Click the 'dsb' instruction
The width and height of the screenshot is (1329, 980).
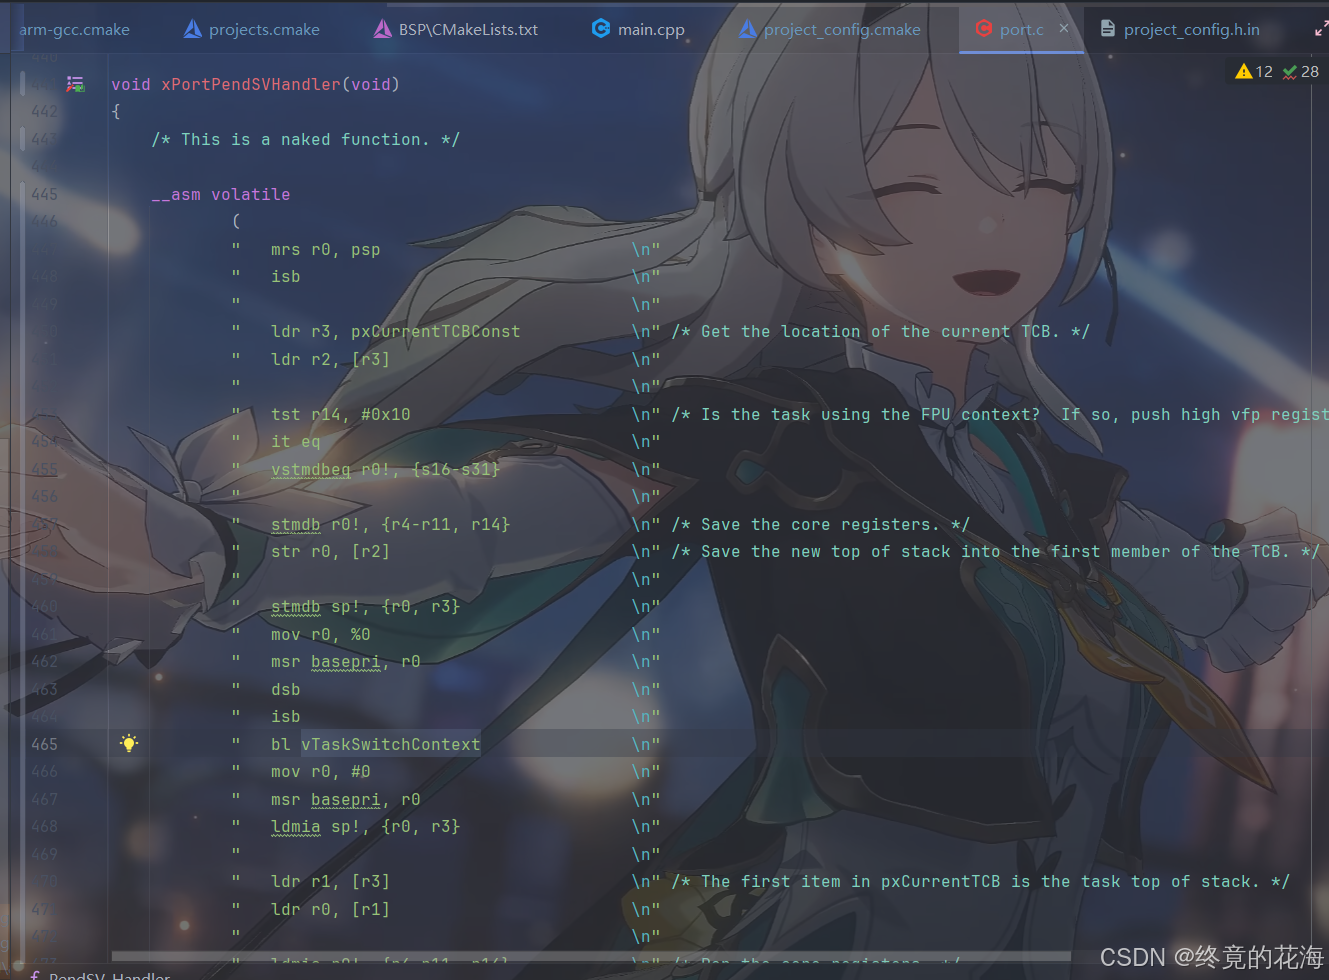286,689
